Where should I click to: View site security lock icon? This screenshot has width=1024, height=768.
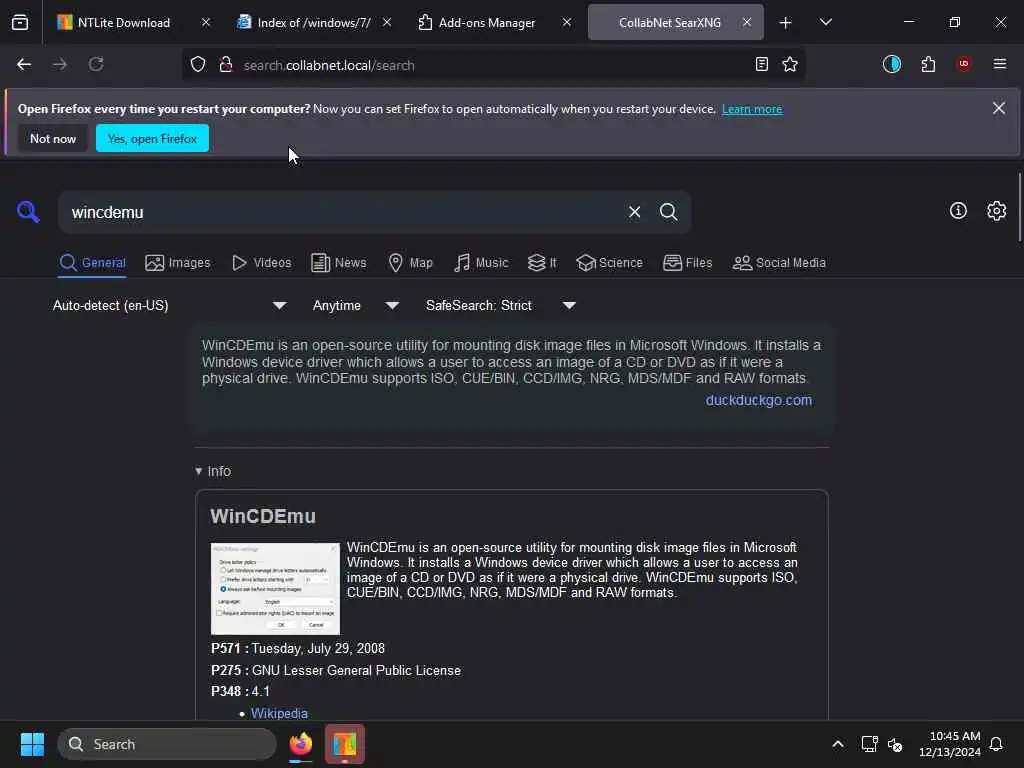coord(226,65)
